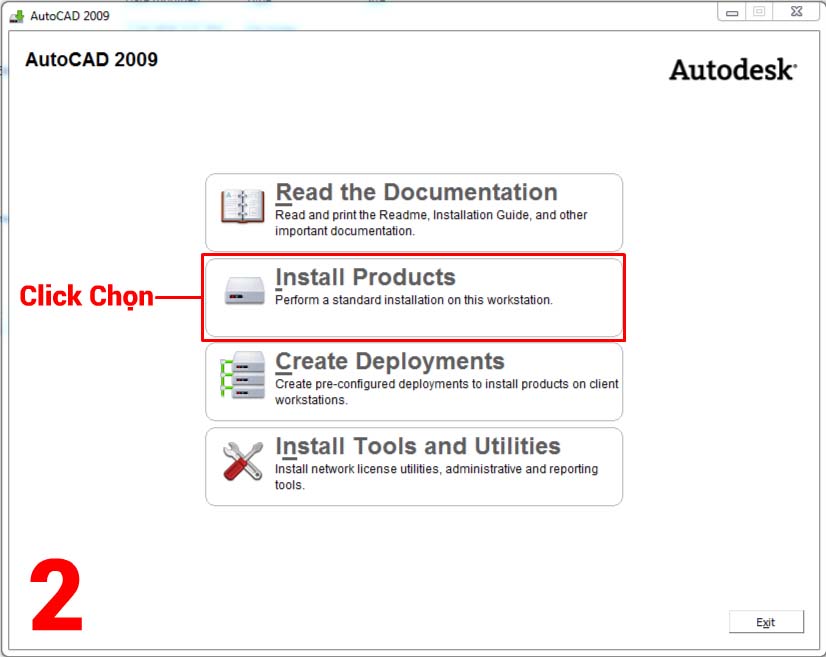Click the Install Products drive icon
826x657 pixels.
244,291
